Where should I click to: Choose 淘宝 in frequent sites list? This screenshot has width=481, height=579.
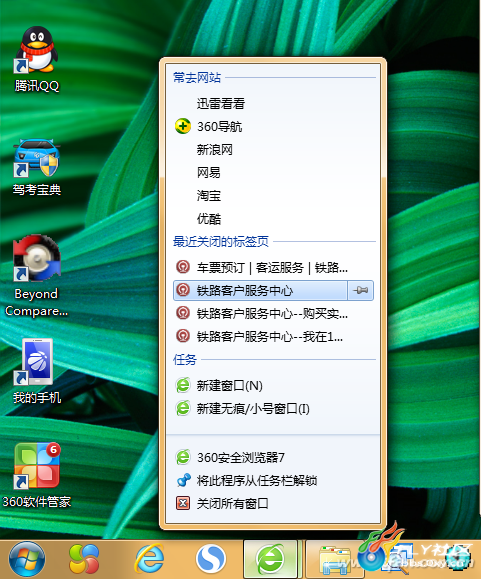pyautogui.click(x=273, y=195)
